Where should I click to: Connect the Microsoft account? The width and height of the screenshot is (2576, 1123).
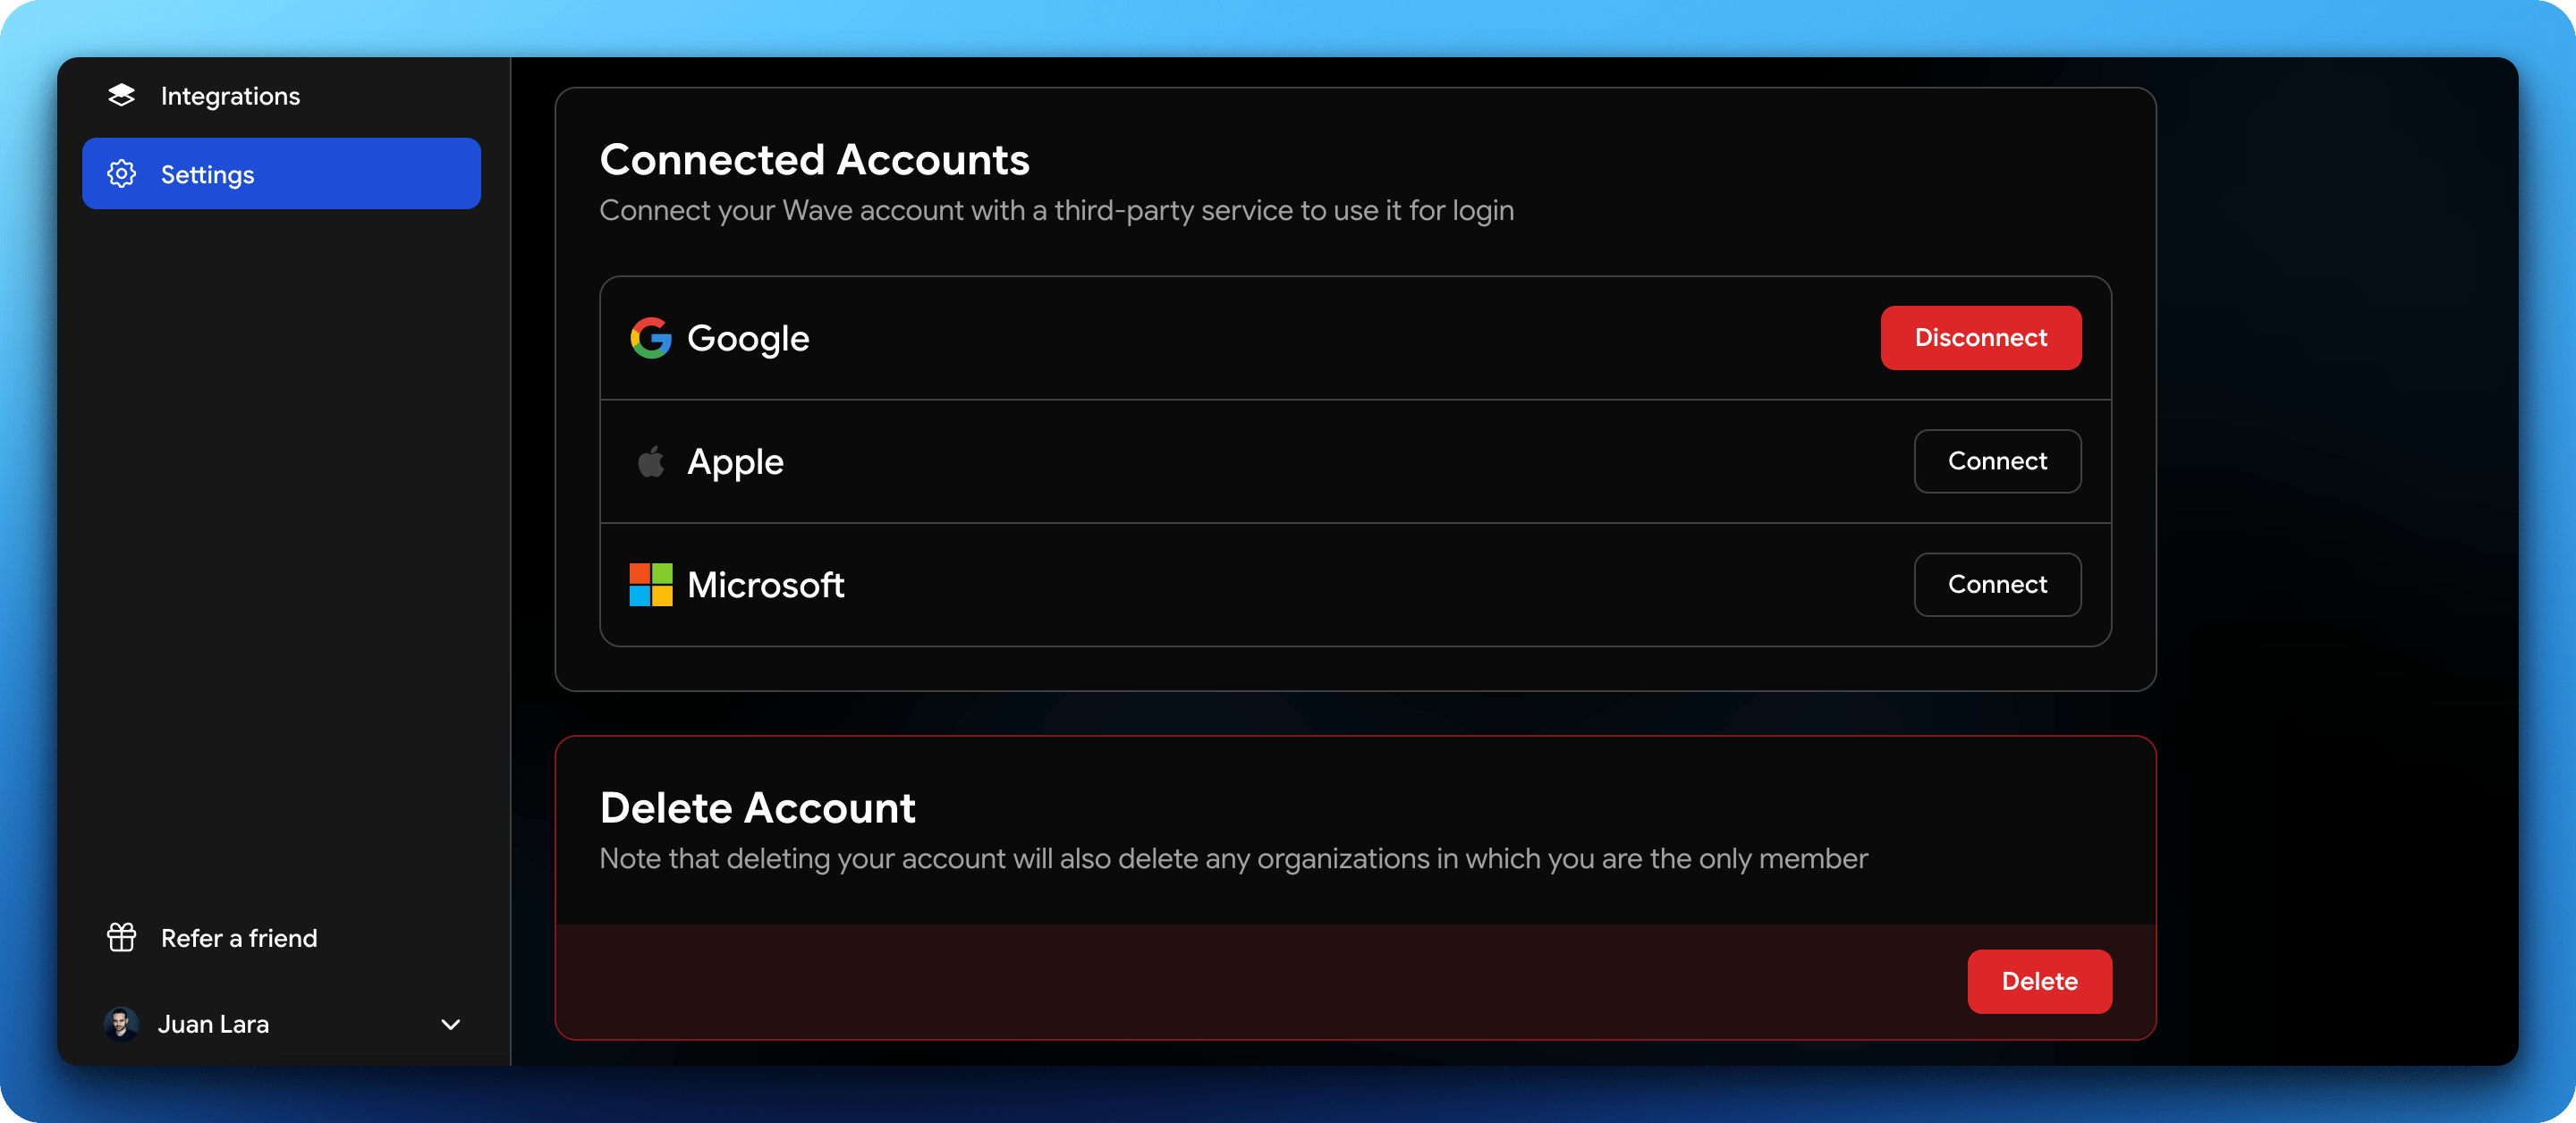coord(1997,585)
